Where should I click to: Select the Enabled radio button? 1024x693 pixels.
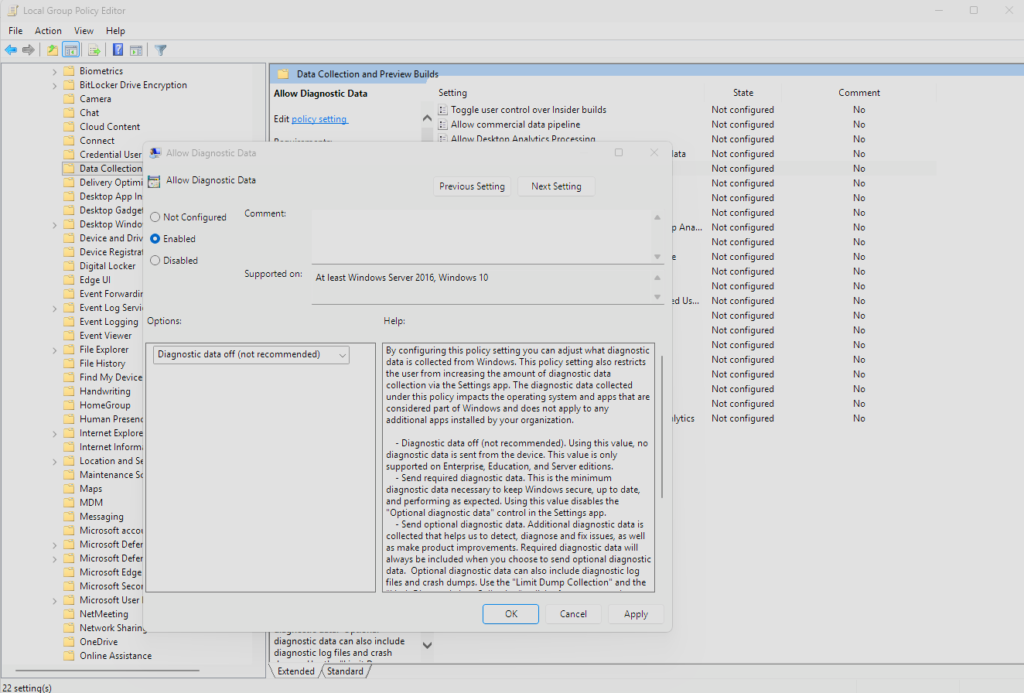pos(155,238)
